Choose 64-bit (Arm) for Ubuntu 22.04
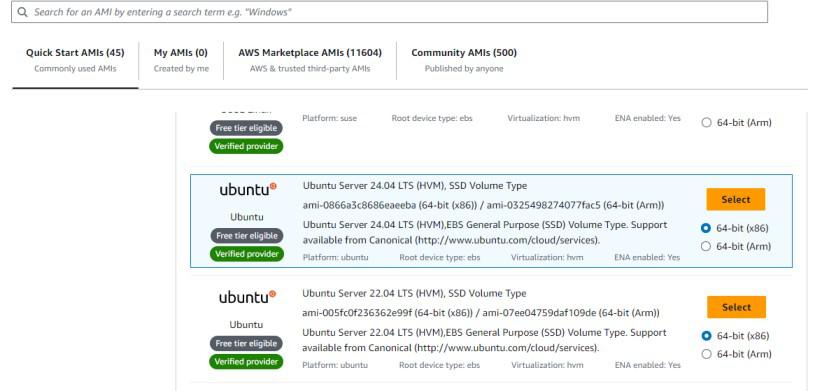 (706, 354)
